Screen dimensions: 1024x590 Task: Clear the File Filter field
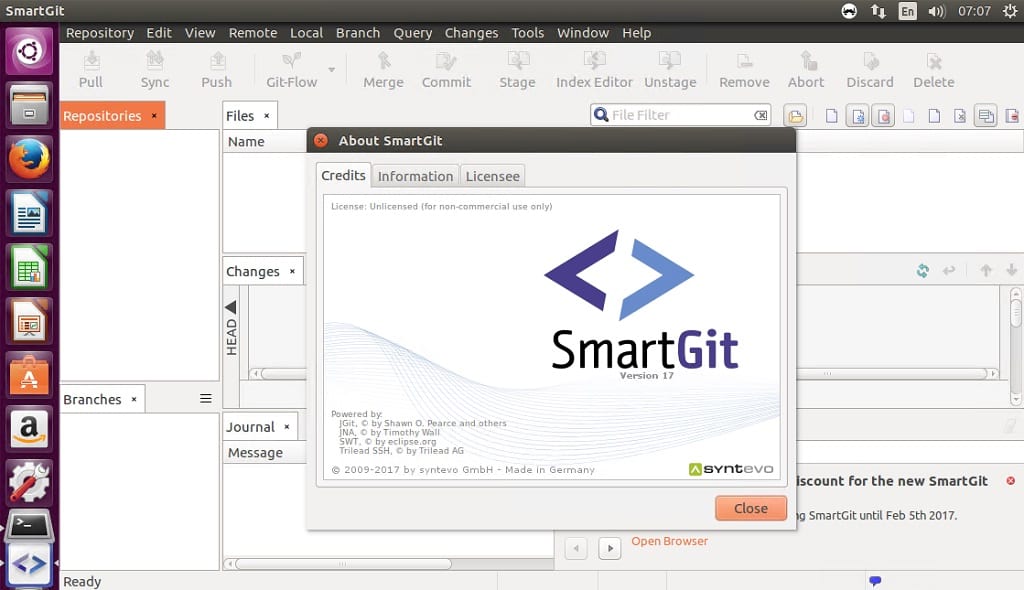point(761,115)
